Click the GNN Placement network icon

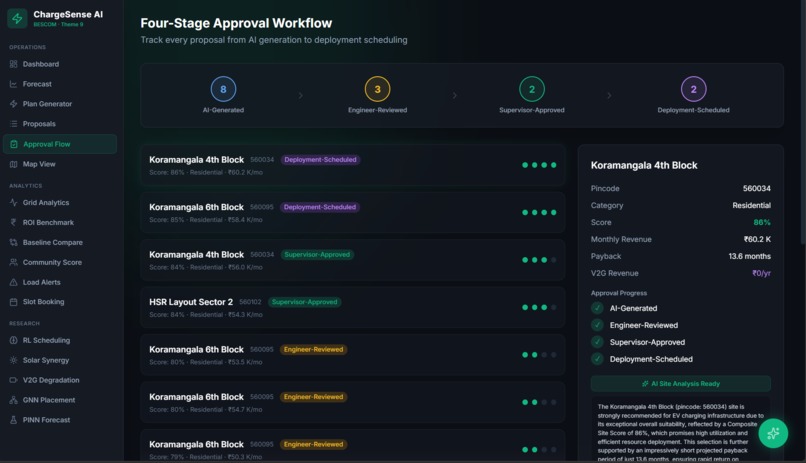click(x=13, y=400)
